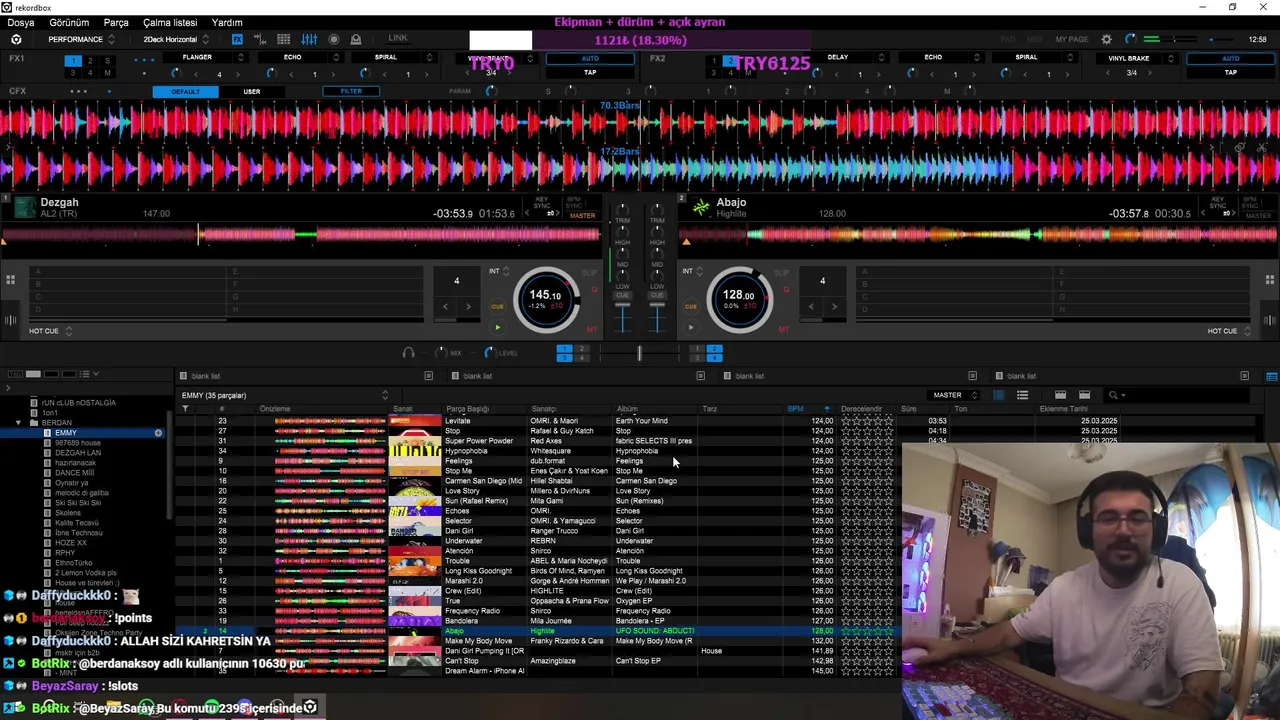Click the headphones cue icon
Viewport: 1280px width, 720px height.
coord(408,353)
